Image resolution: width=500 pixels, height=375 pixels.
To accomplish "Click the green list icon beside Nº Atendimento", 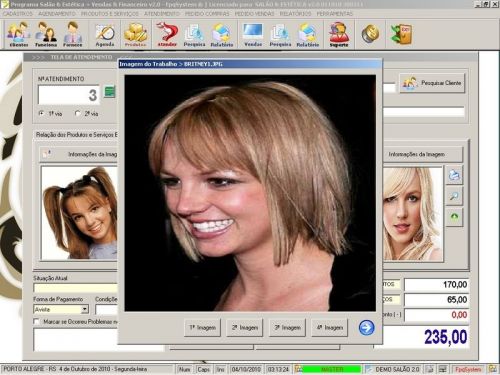I will tap(110, 92).
